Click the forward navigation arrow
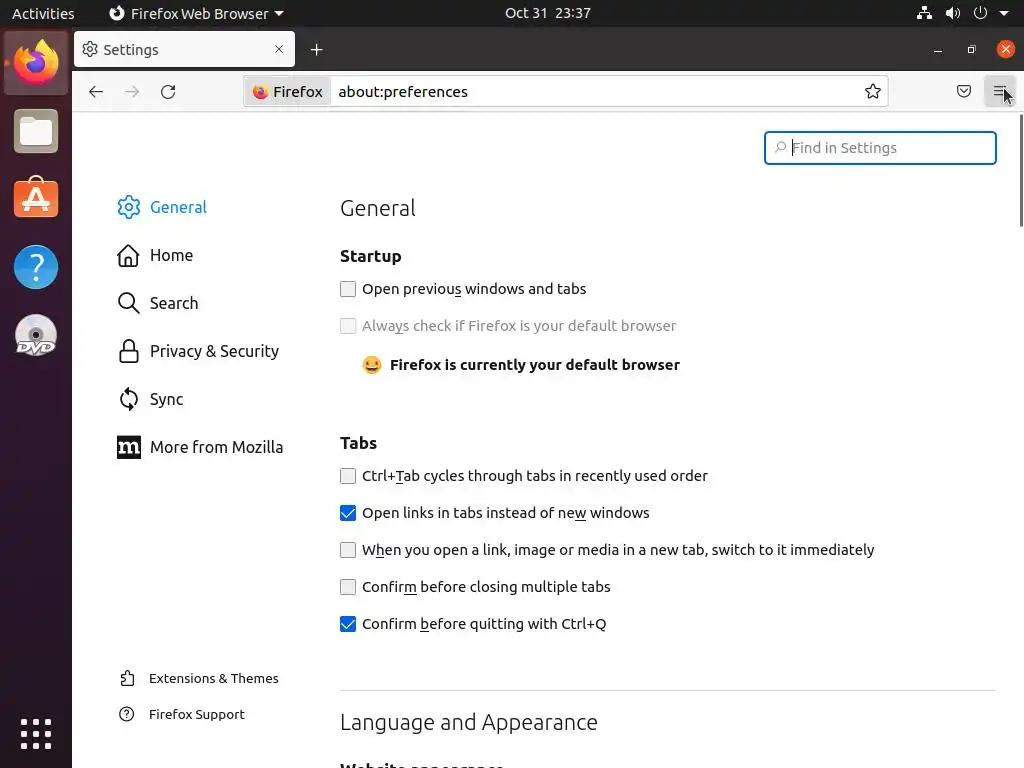Screen dimensions: 1024x768 point(132,91)
